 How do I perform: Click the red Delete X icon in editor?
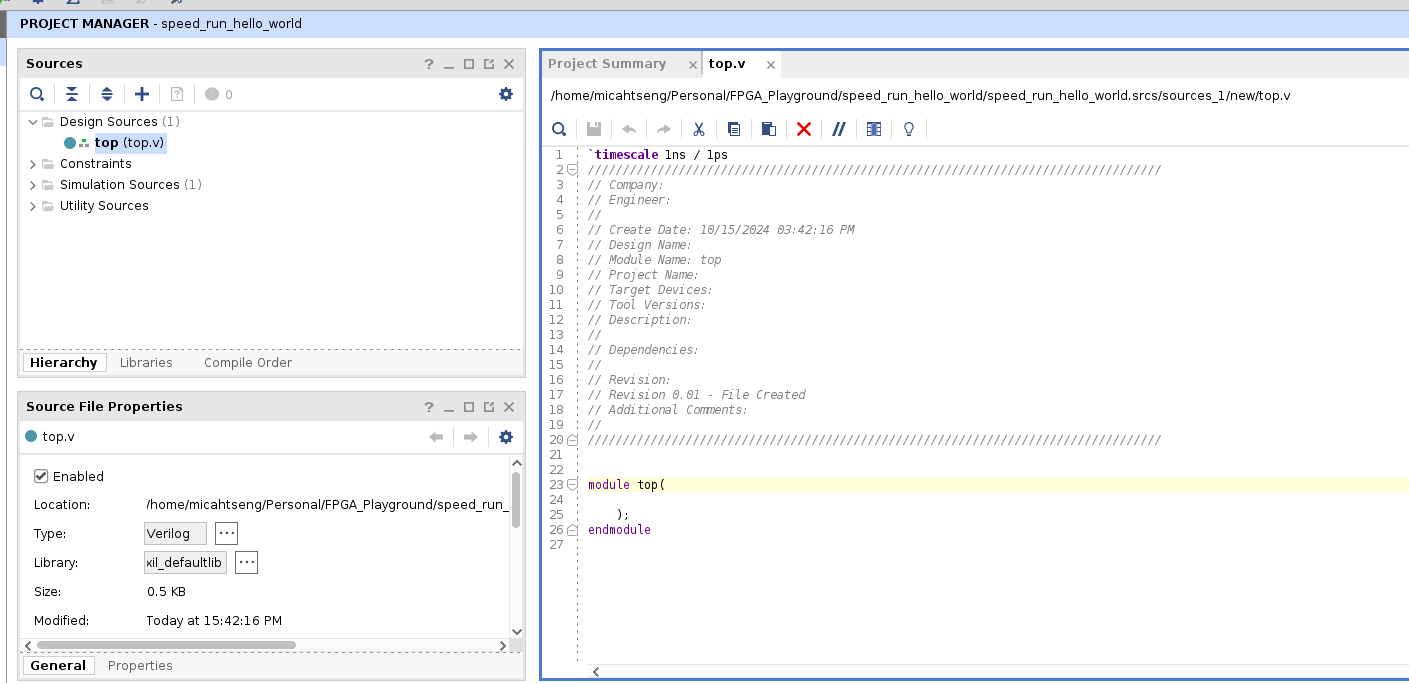804,129
